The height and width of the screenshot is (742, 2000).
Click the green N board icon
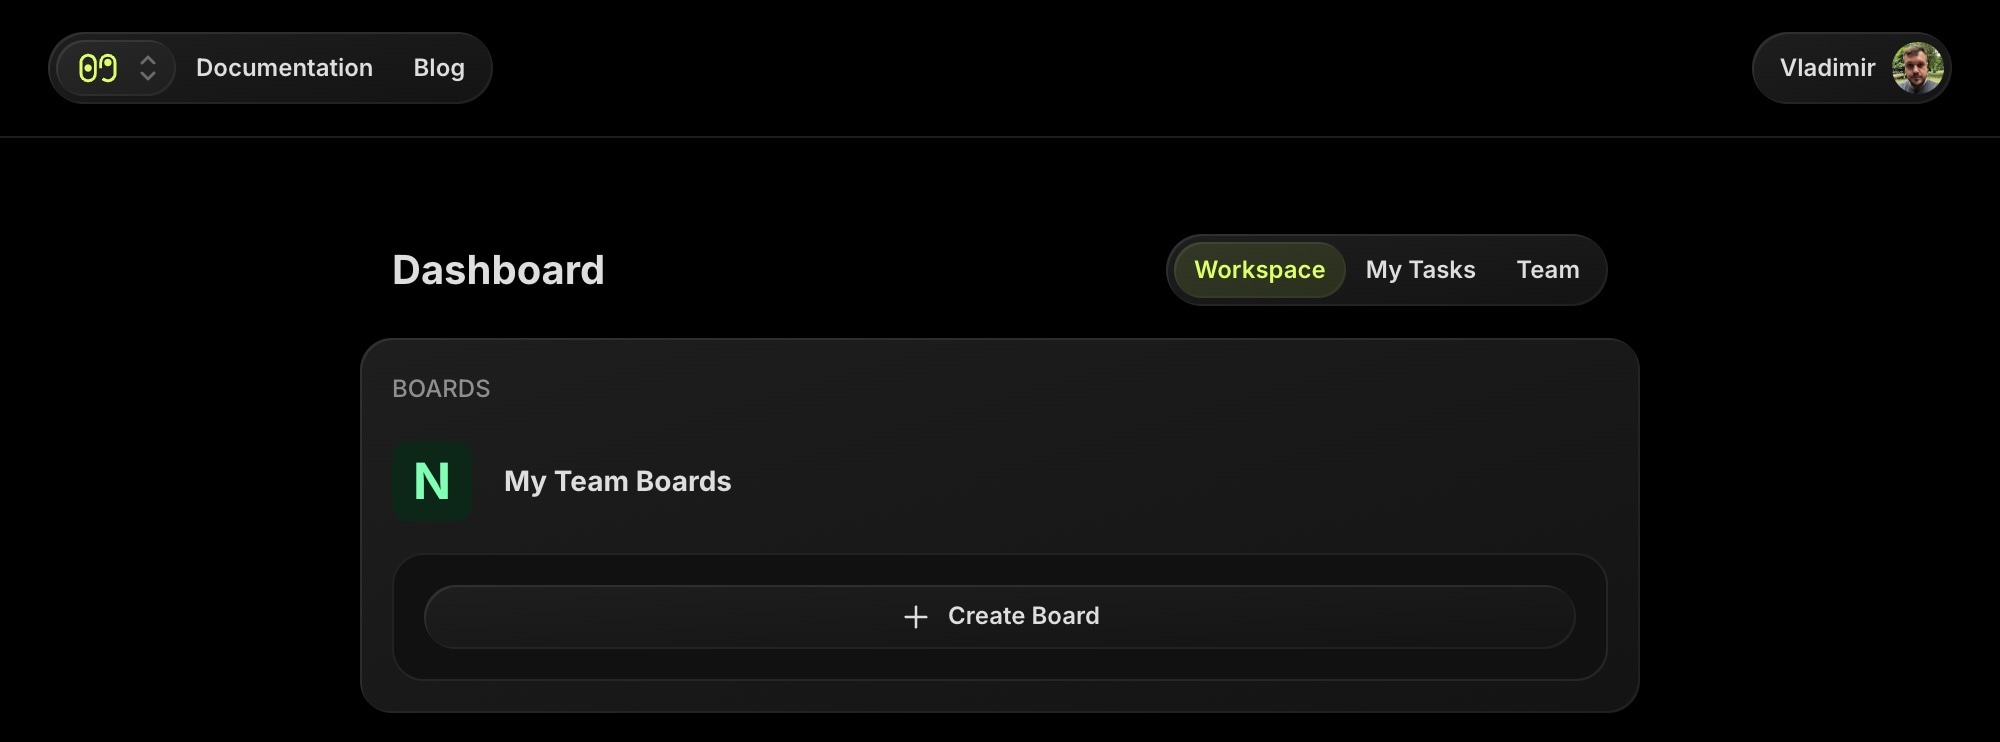(432, 481)
